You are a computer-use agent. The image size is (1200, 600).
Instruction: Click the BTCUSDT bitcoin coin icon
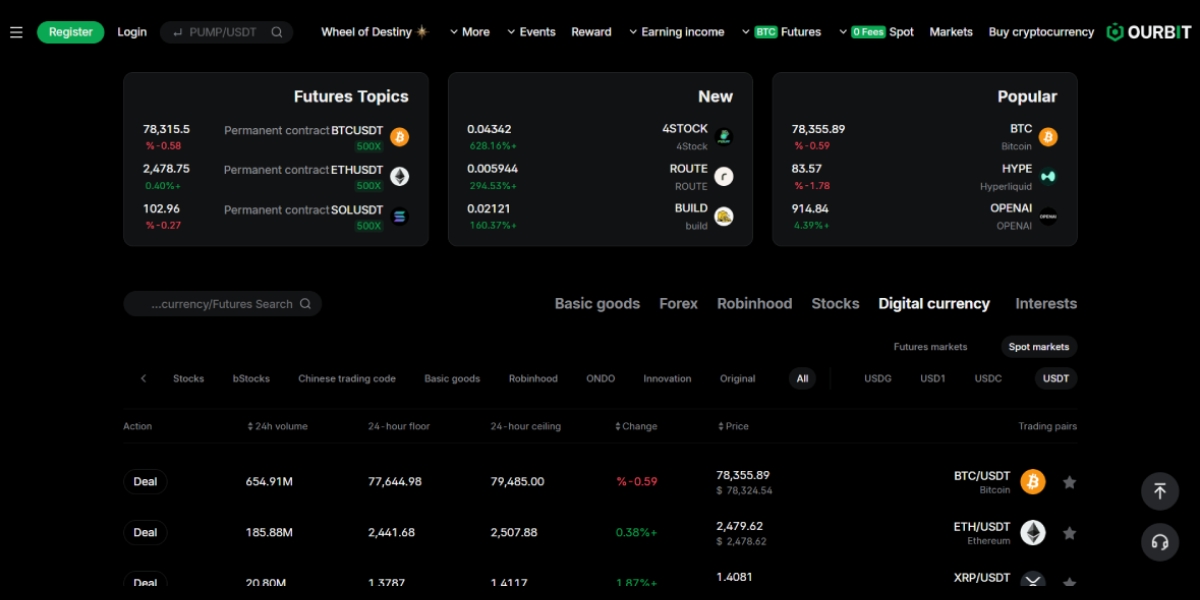click(399, 137)
